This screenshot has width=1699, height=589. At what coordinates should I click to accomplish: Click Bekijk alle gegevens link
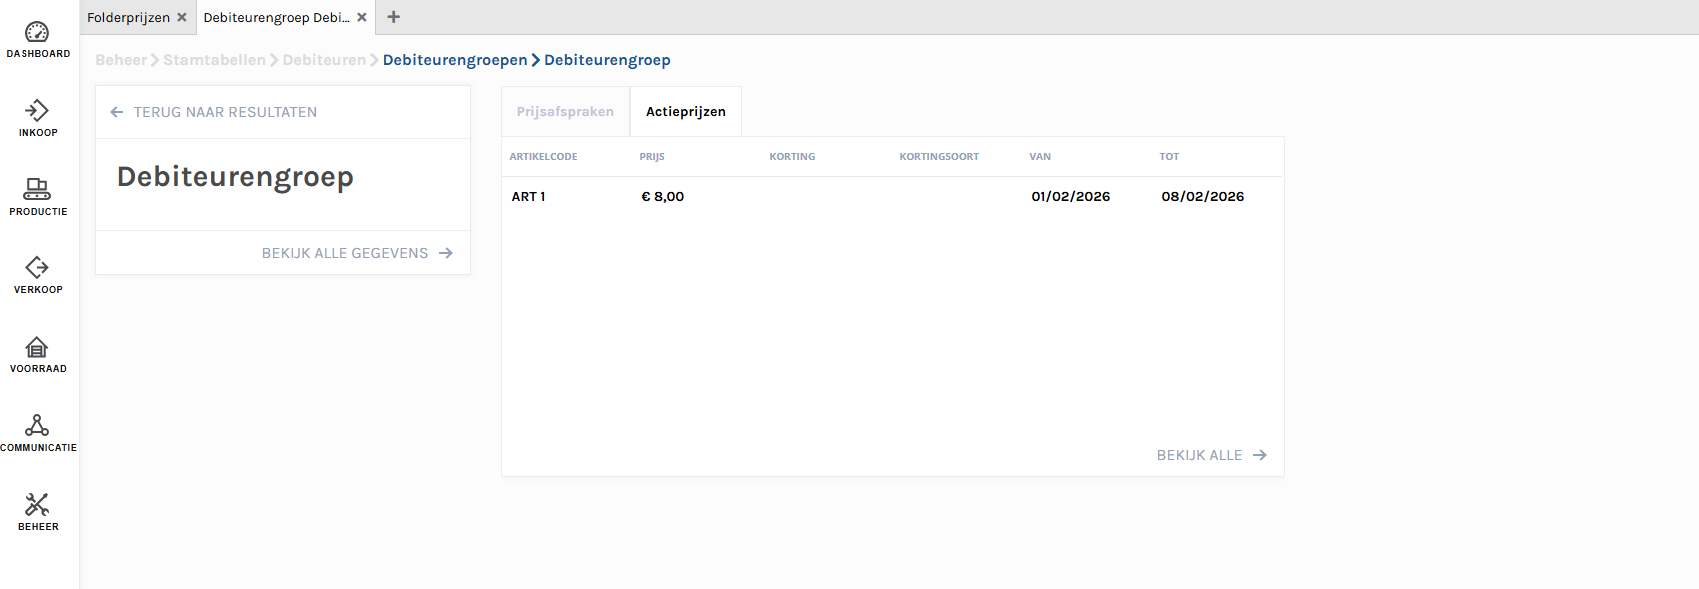(x=357, y=253)
